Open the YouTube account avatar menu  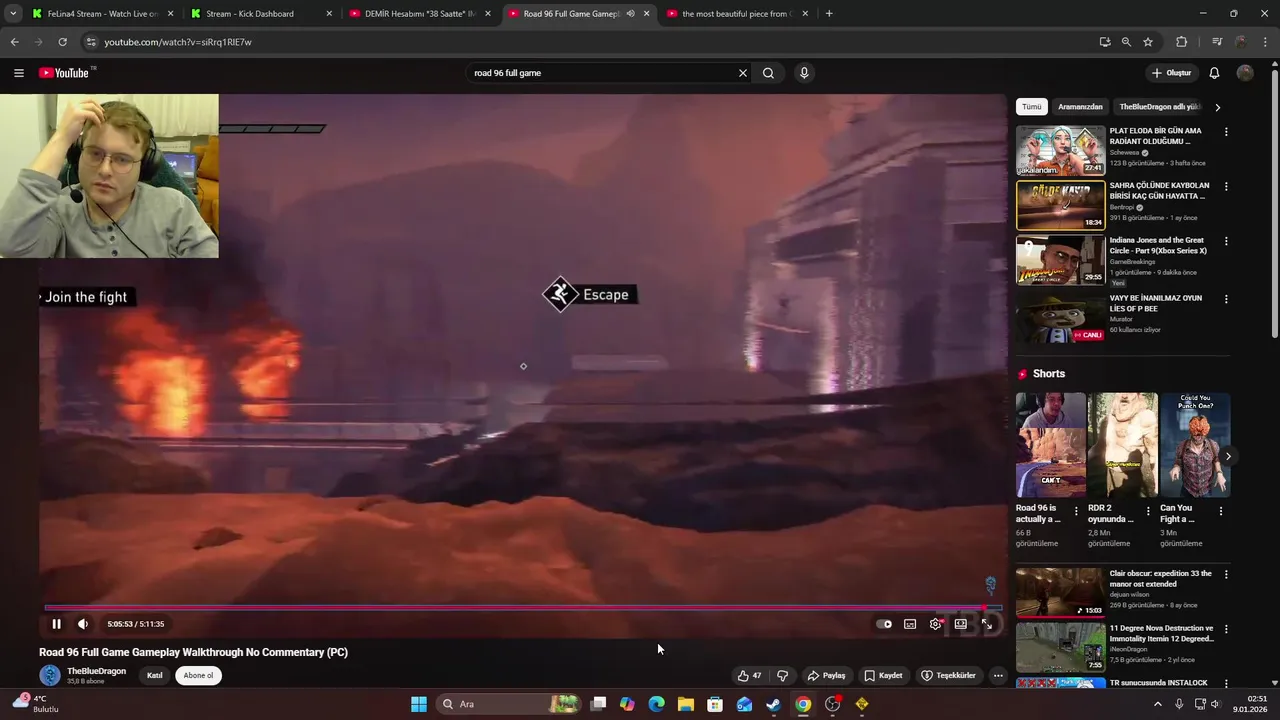(x=1245, y=73)
